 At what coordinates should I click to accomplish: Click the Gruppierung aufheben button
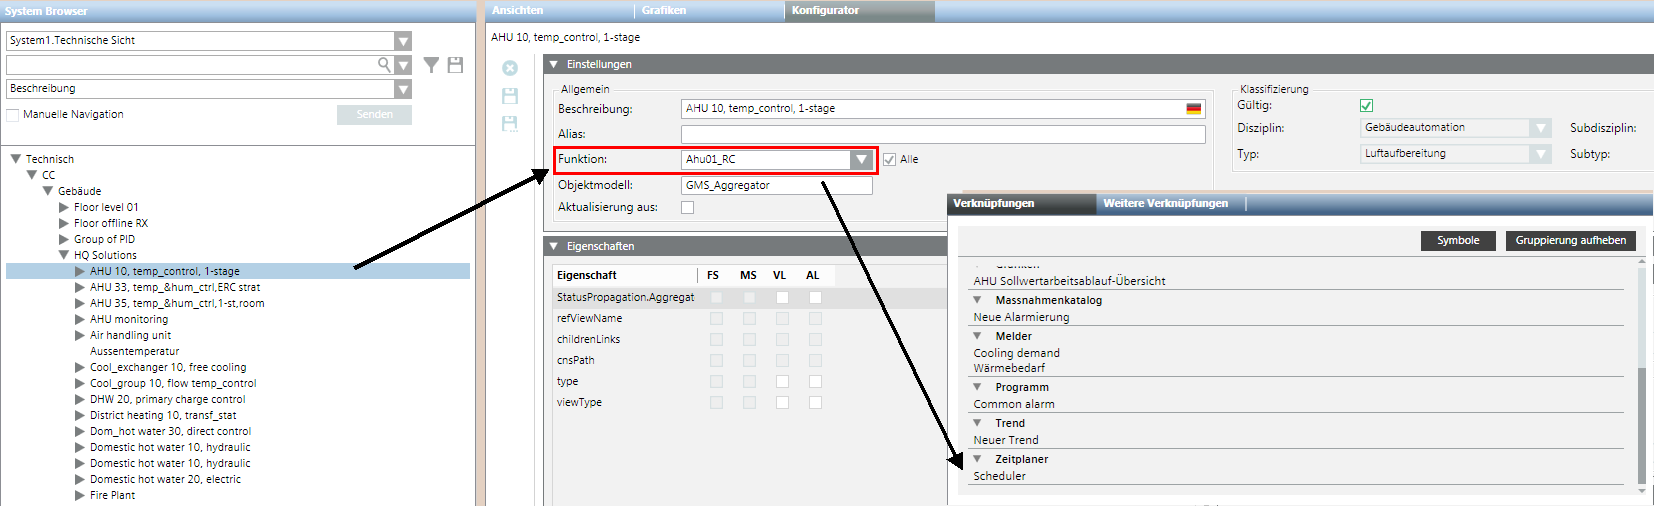[1570, 240]
